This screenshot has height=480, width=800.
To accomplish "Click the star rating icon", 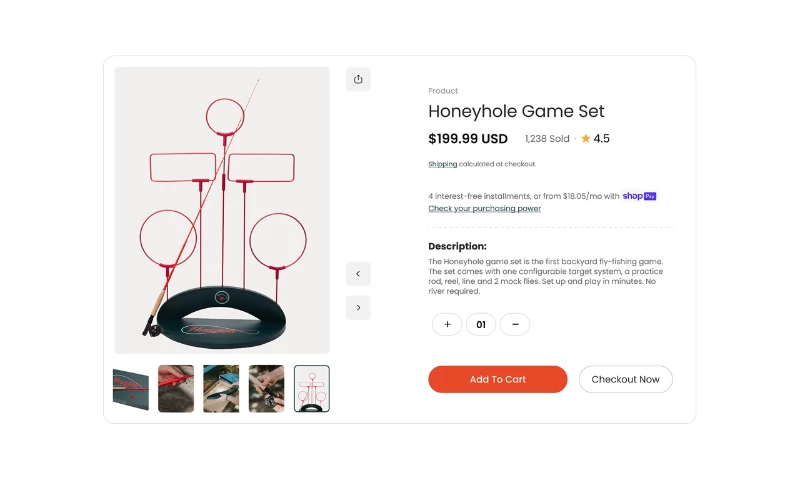I will coord(586,138).
